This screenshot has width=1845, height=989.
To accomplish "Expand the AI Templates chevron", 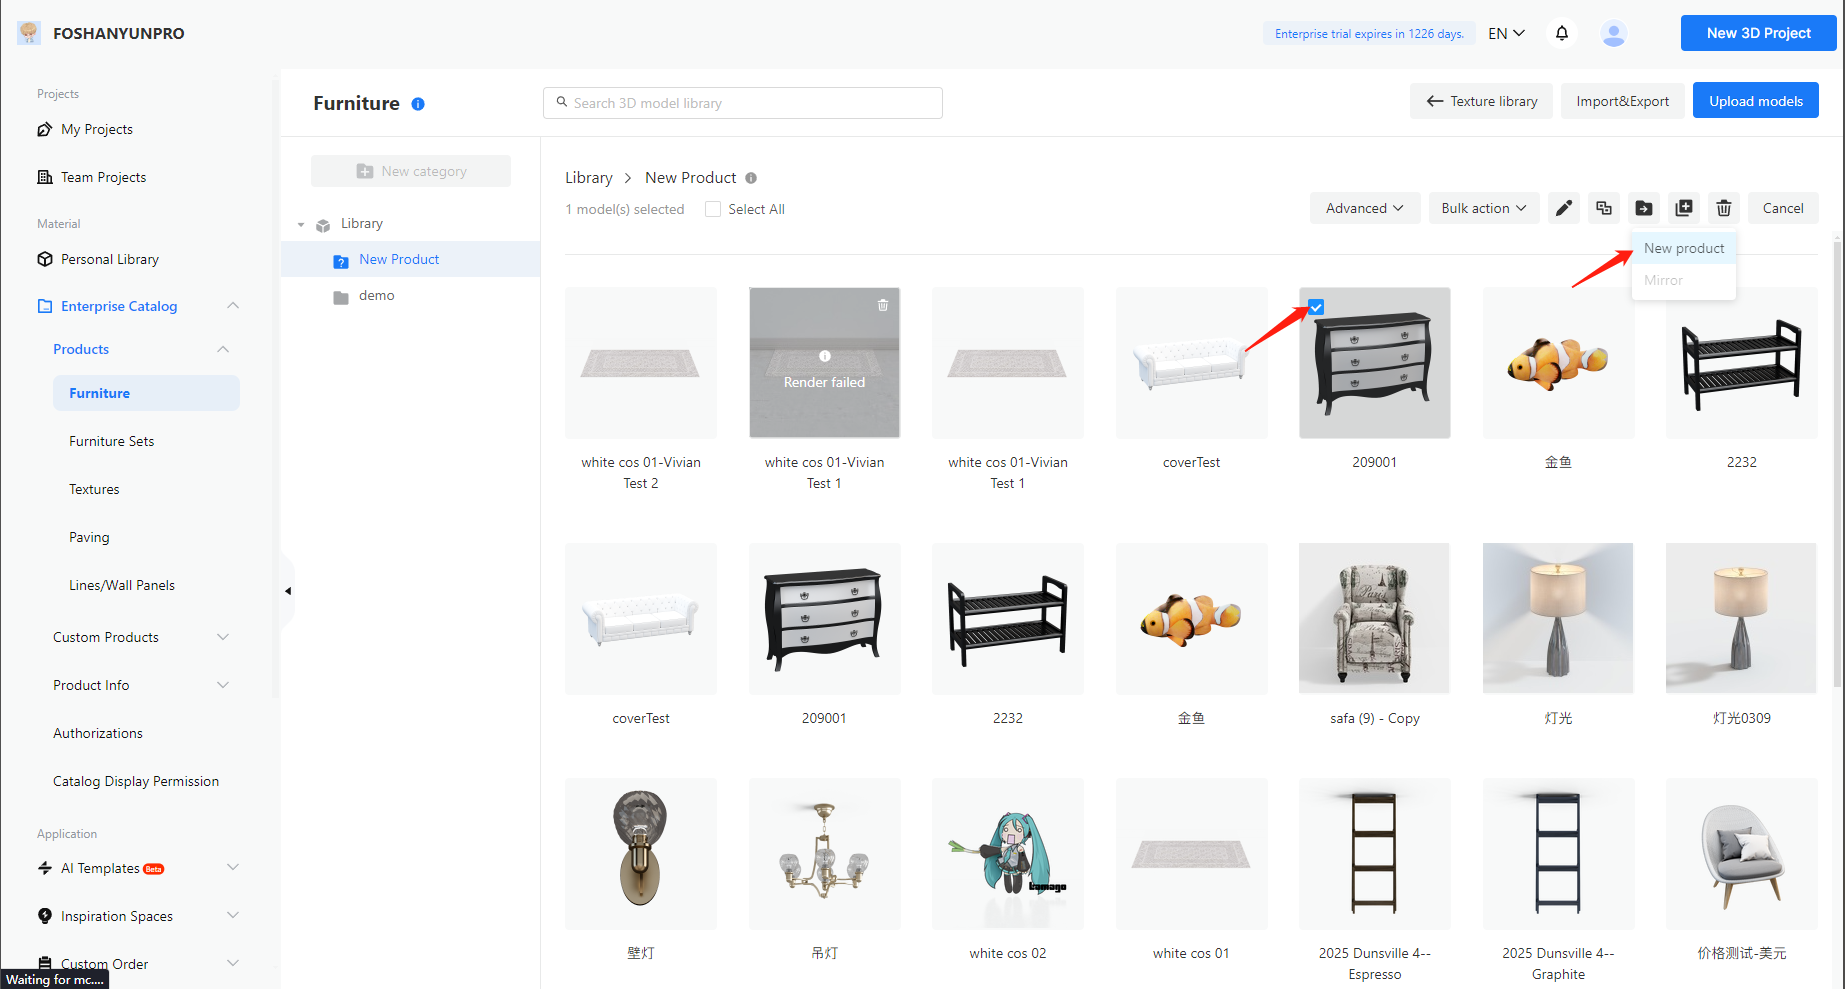I will 233,867.
